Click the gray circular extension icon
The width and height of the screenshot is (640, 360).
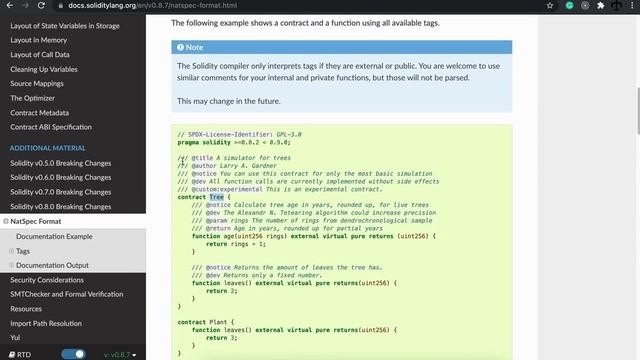(x=585, y=5)
